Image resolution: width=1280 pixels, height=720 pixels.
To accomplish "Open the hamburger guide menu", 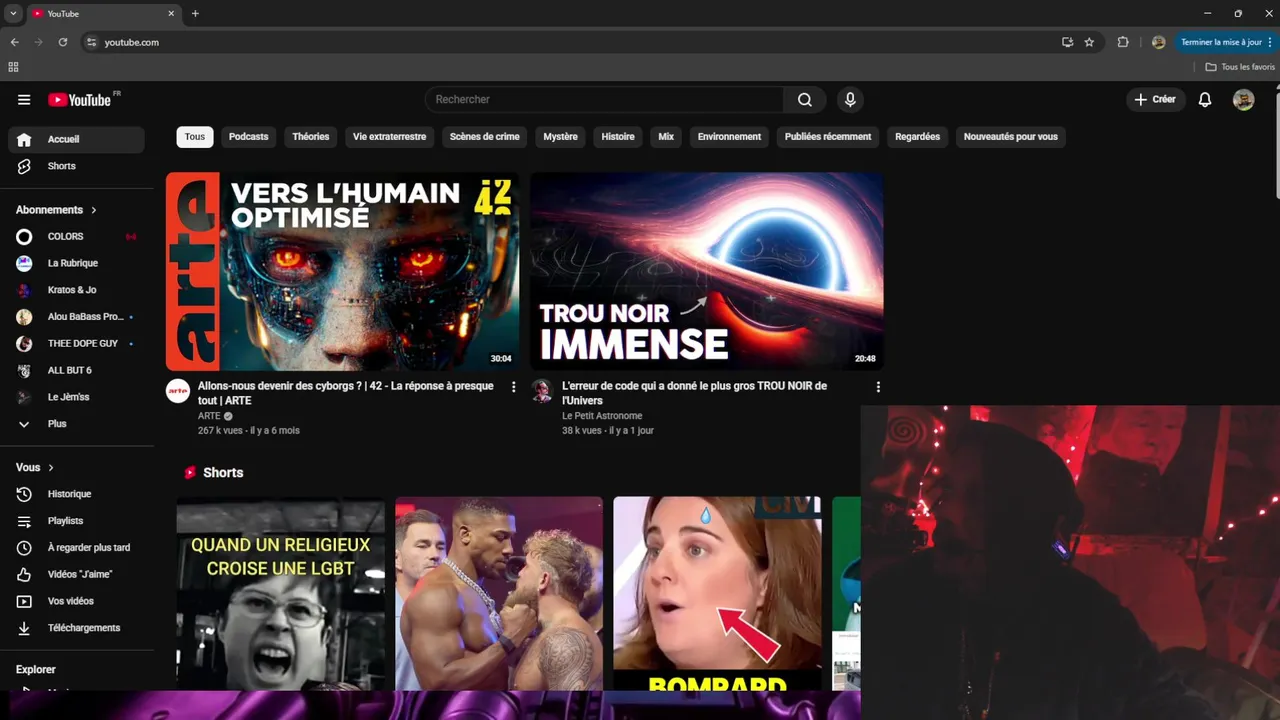I will [24, 100].
